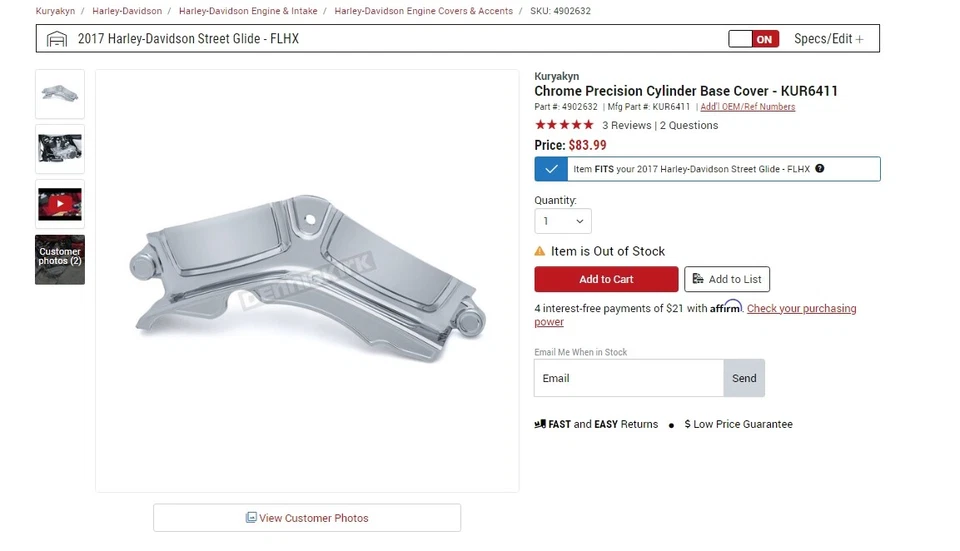960x551 pixels.
Task: Open Add'l OEM/Ref Numbers link
Action: pos(748,107)
